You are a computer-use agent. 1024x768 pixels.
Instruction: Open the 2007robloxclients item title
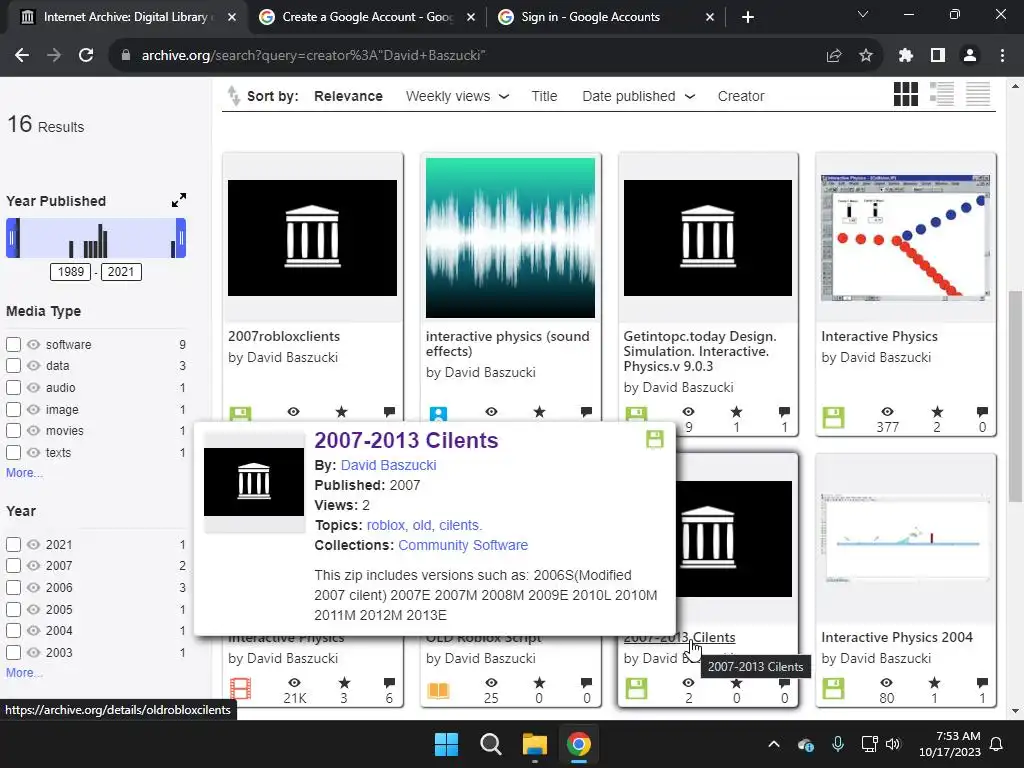click(284, 336)
